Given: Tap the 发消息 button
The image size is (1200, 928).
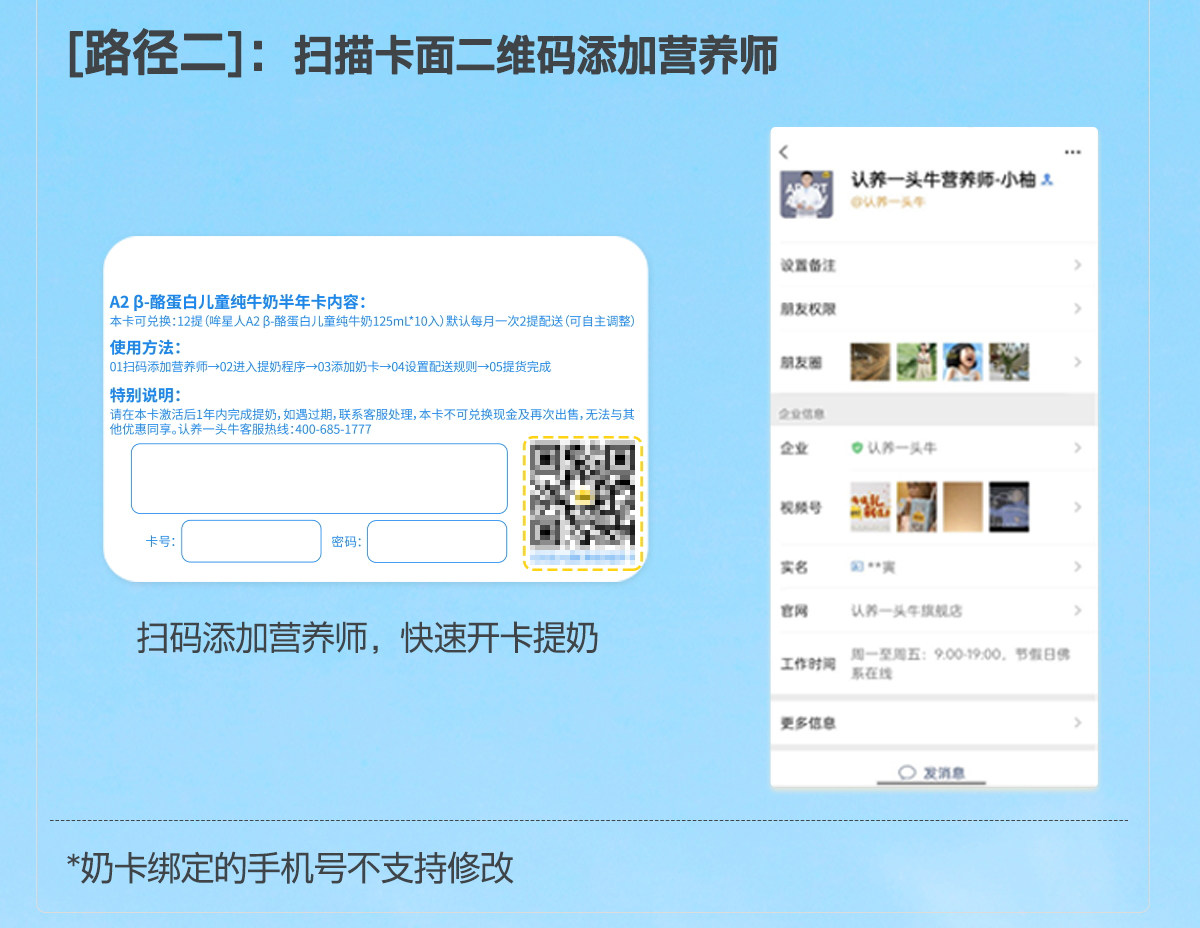Looking at the screenshot, I should (933, 773).
